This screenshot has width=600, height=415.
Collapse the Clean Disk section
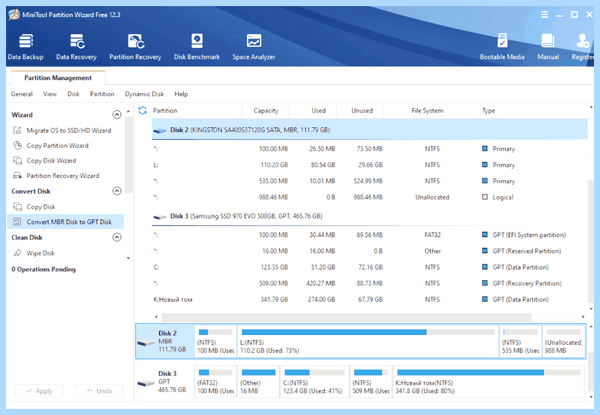117,237
